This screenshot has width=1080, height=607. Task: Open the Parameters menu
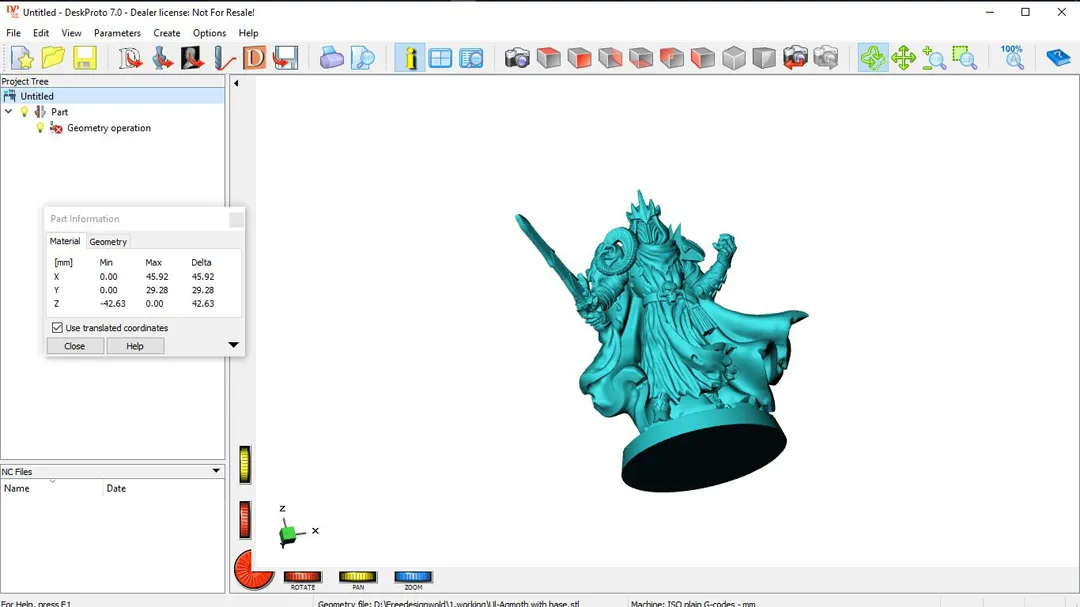117,33
